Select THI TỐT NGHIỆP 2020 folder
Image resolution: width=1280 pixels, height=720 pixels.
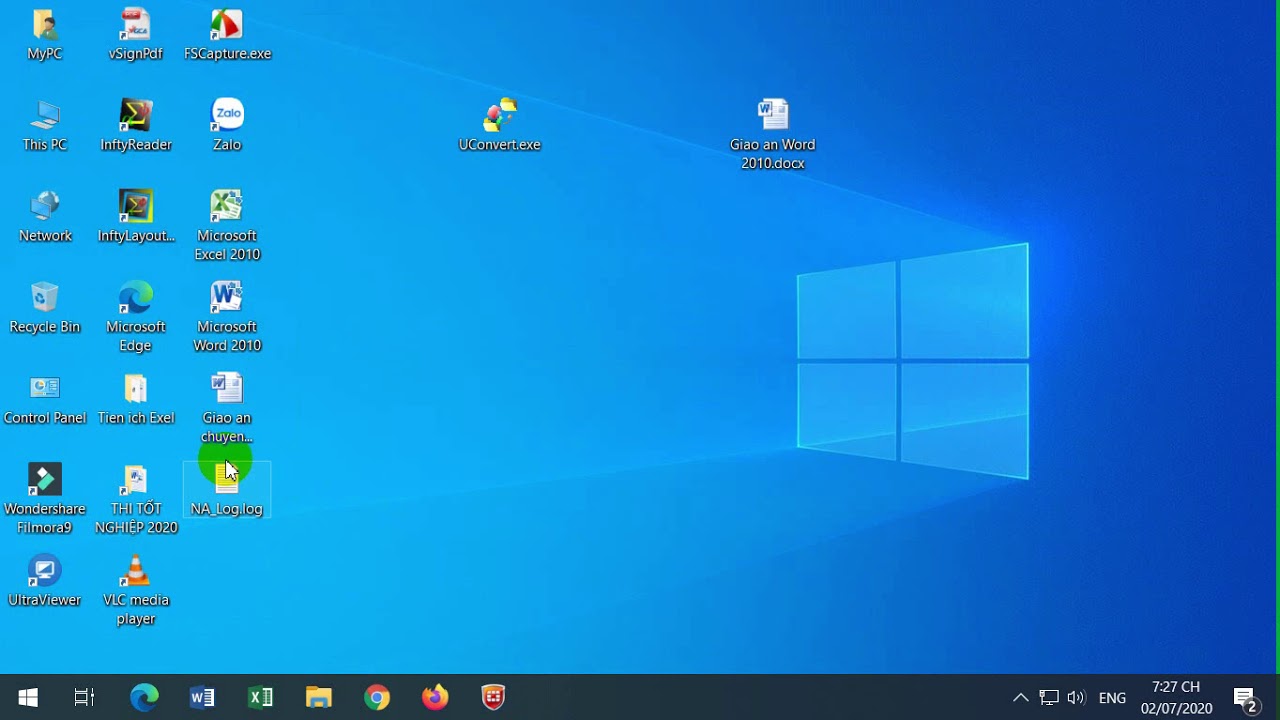[x=136, y=499]
